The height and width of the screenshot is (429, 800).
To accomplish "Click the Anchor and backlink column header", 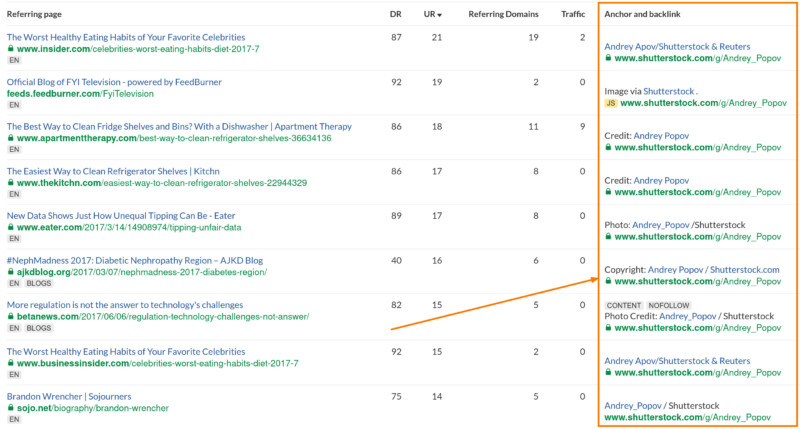I will pyautogui.click(x=642, y=14).
